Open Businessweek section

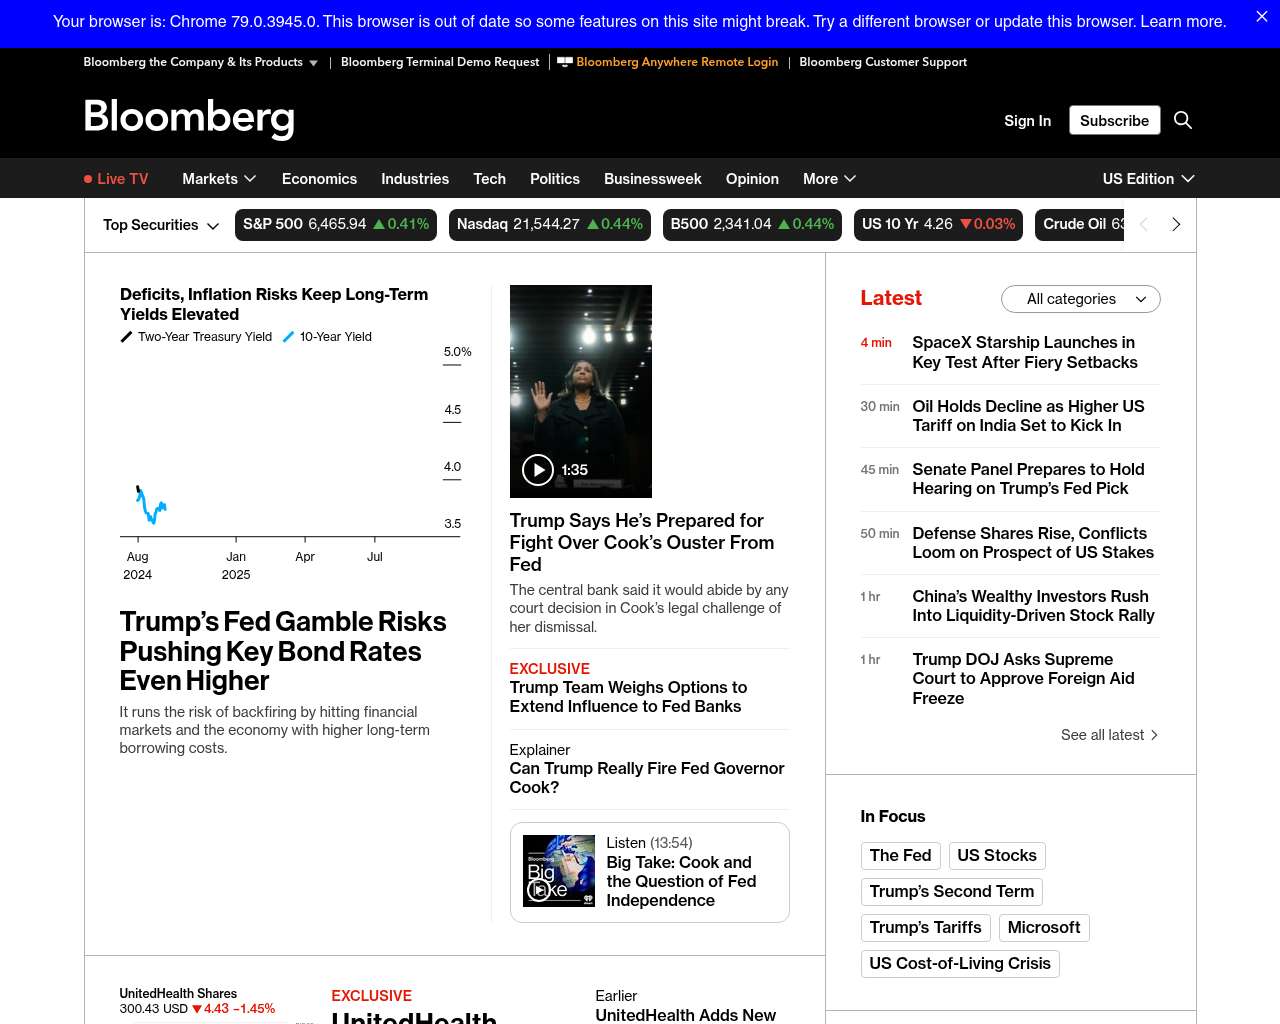(653, 179)
